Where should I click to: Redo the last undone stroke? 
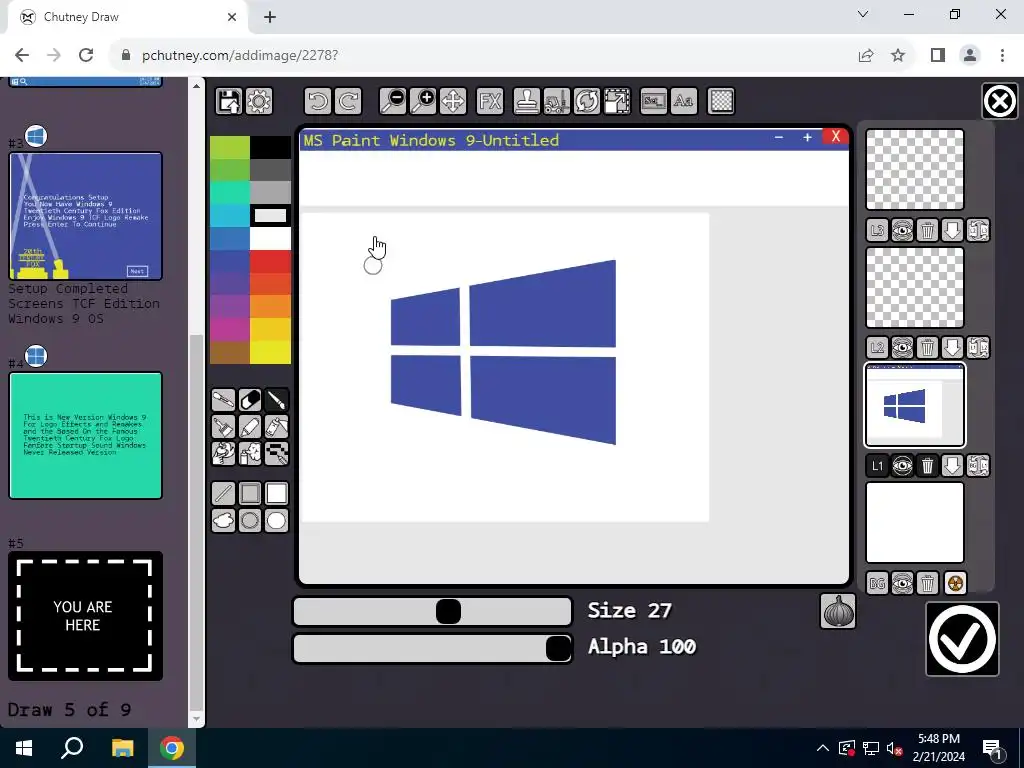pos(348,101)
